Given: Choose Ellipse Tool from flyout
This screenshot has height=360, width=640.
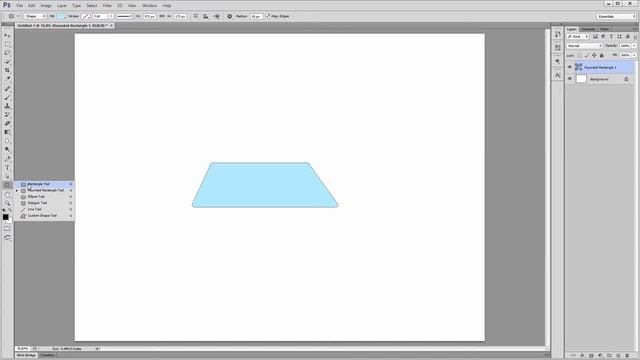Looking at the screenshot, I should pyautogui.click(x=44, y=197).
